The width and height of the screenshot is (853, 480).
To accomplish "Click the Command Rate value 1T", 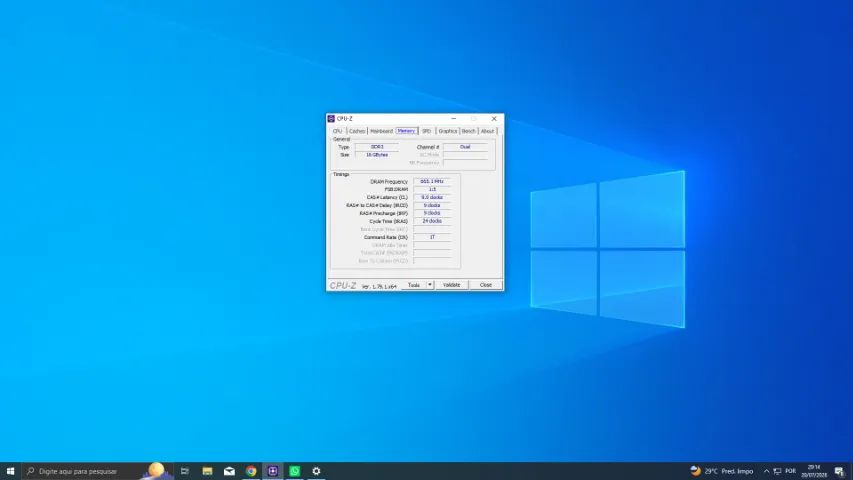I will tap(432, 237).
